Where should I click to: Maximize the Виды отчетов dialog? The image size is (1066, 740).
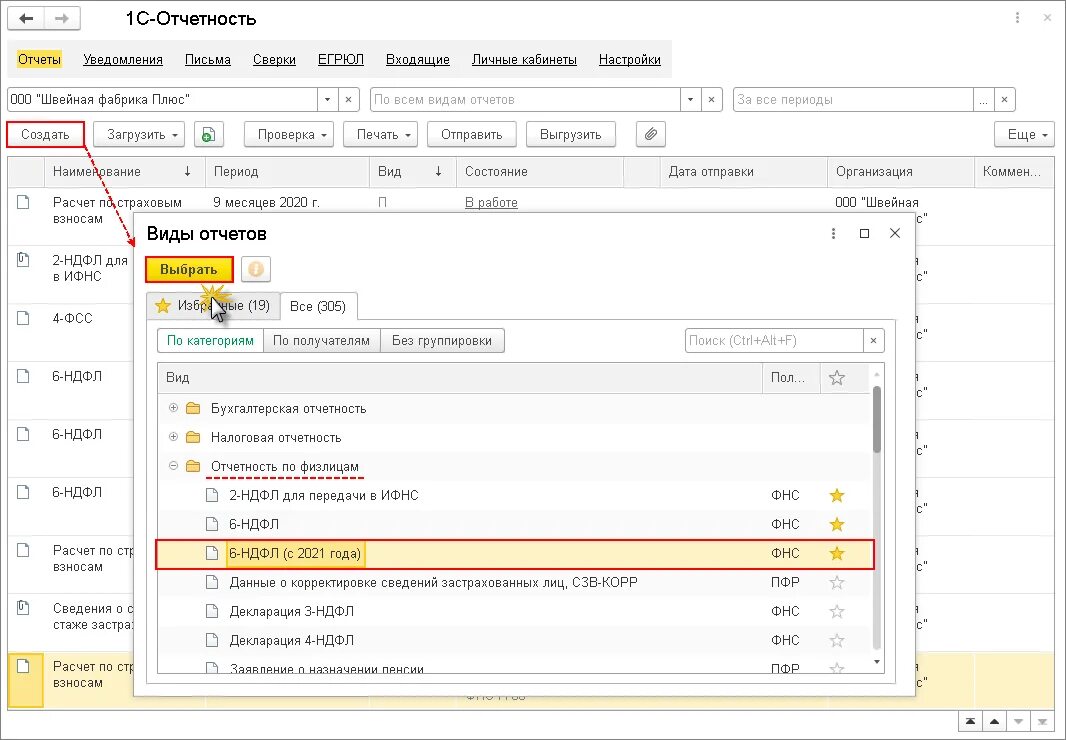pyautogui.click(x=864, y=234)
